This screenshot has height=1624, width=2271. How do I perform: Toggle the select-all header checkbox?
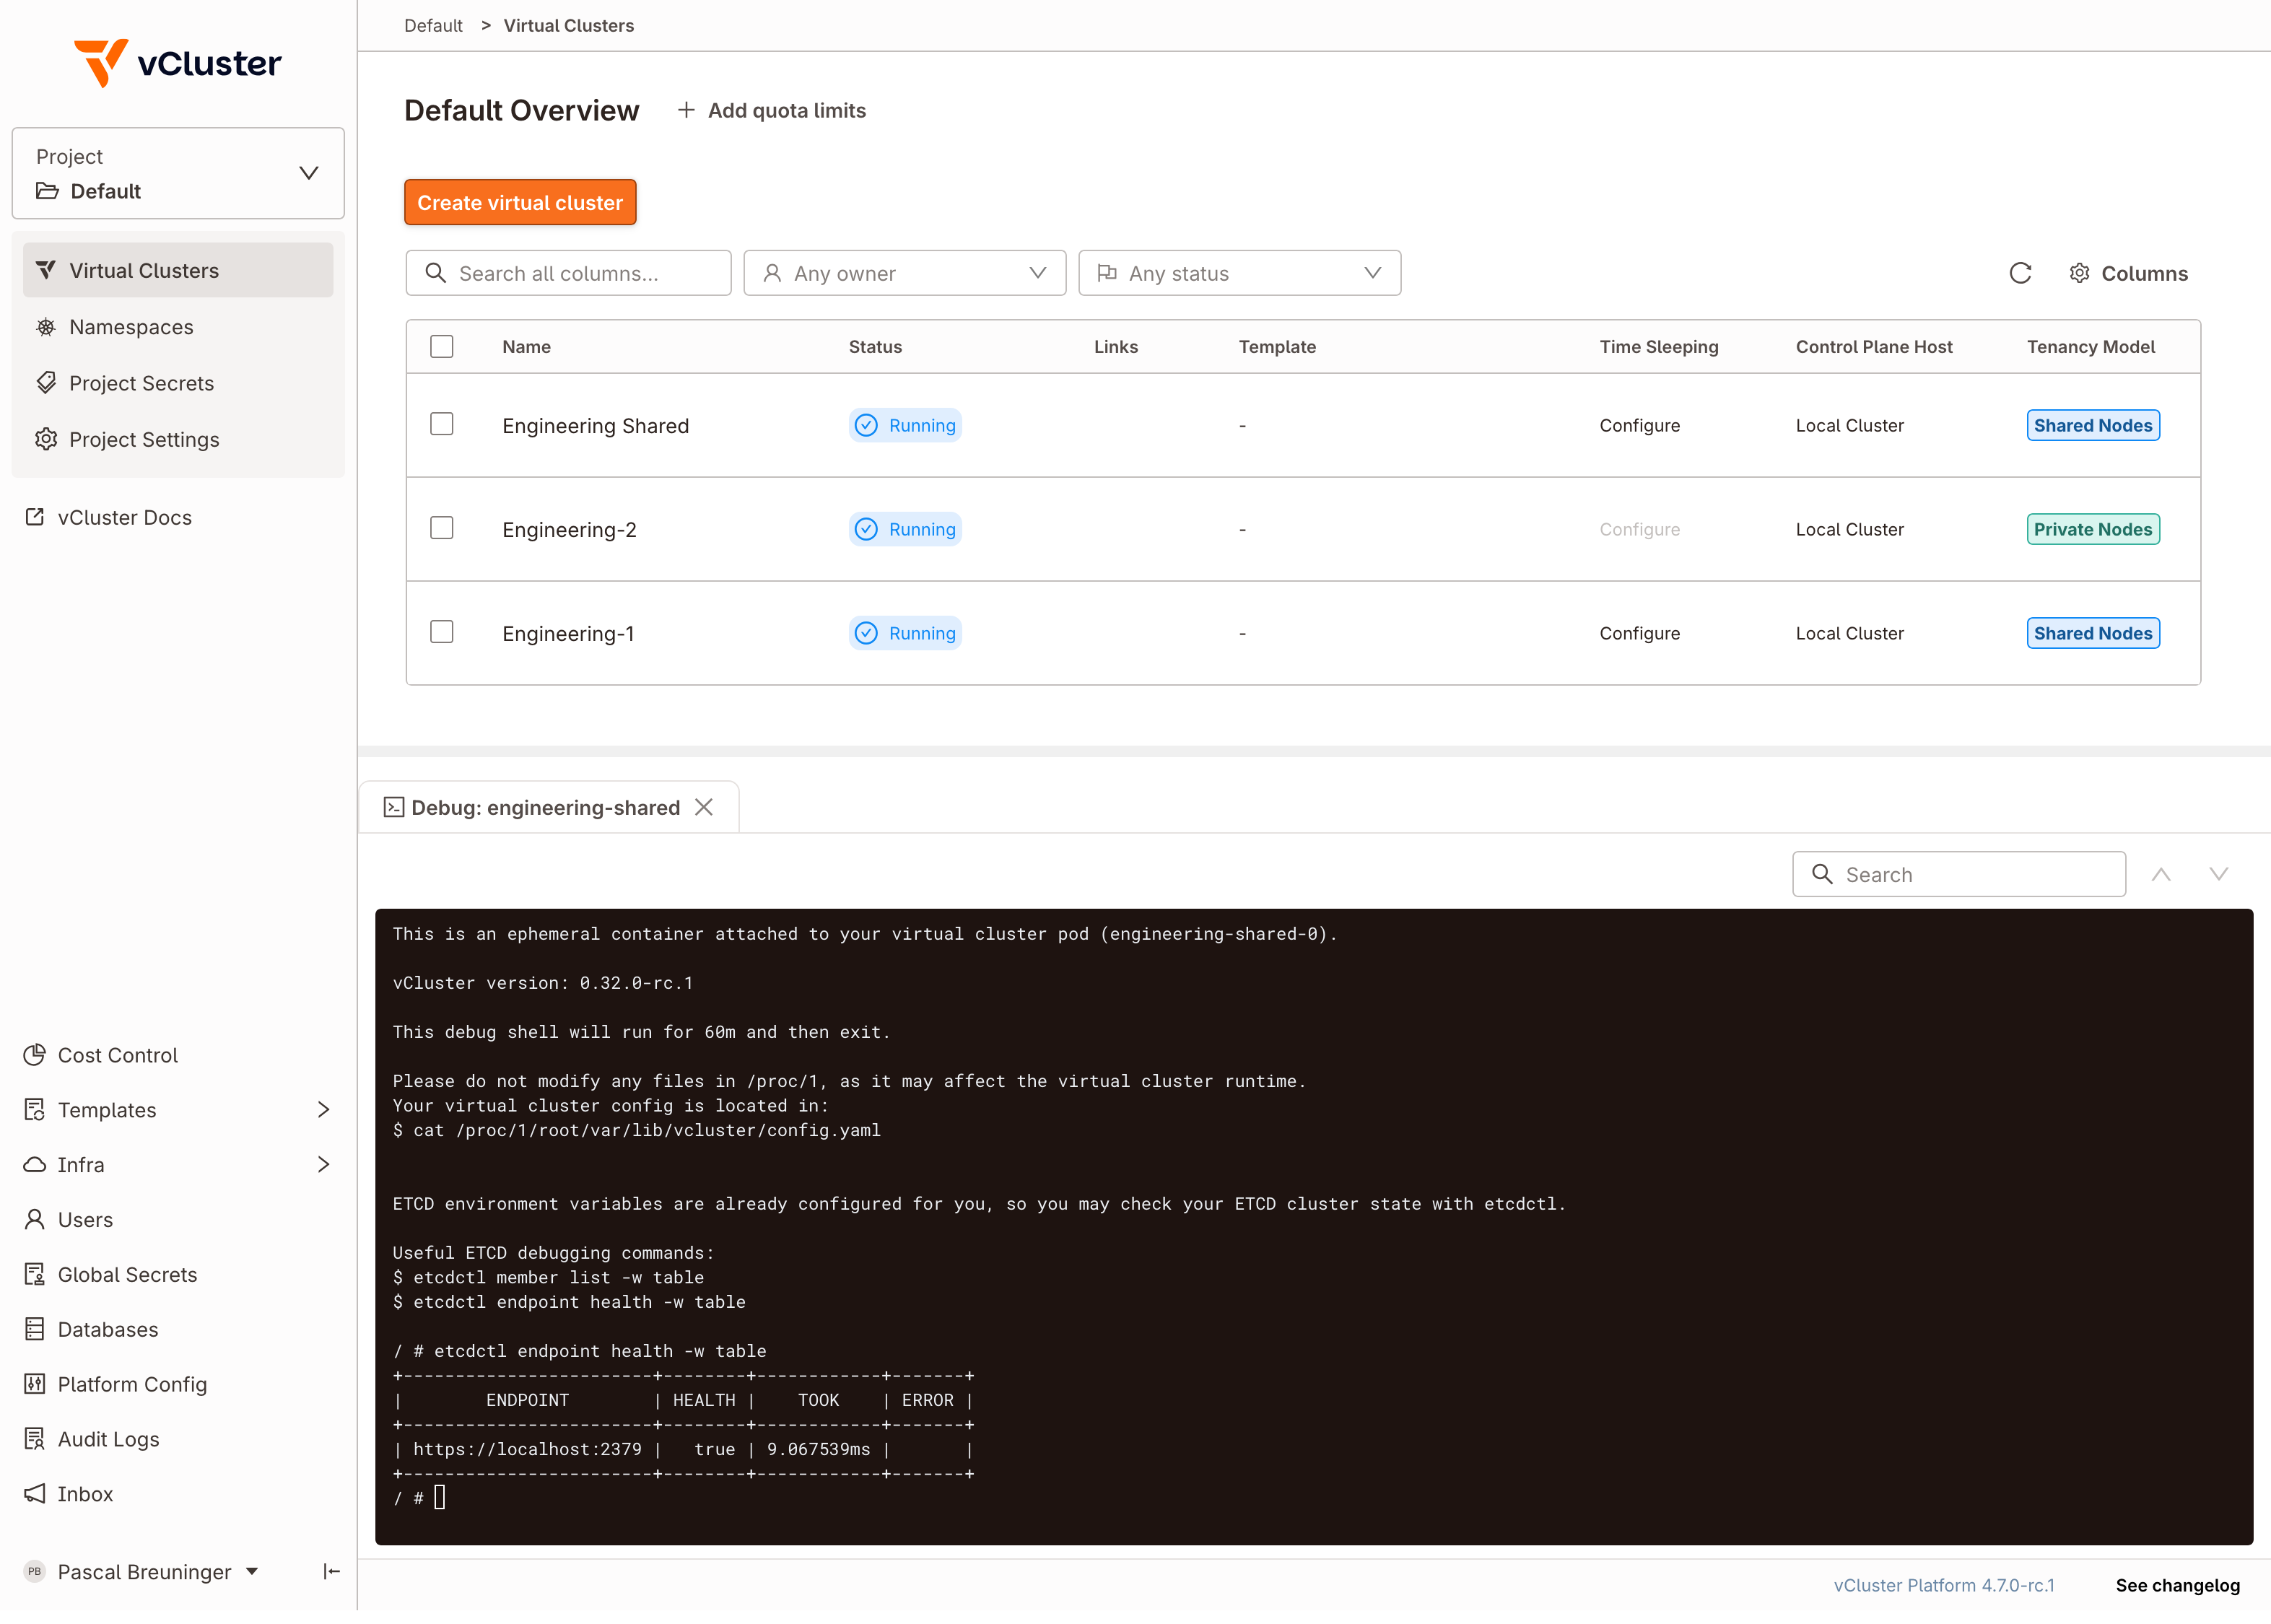click(x=441, y=347)
